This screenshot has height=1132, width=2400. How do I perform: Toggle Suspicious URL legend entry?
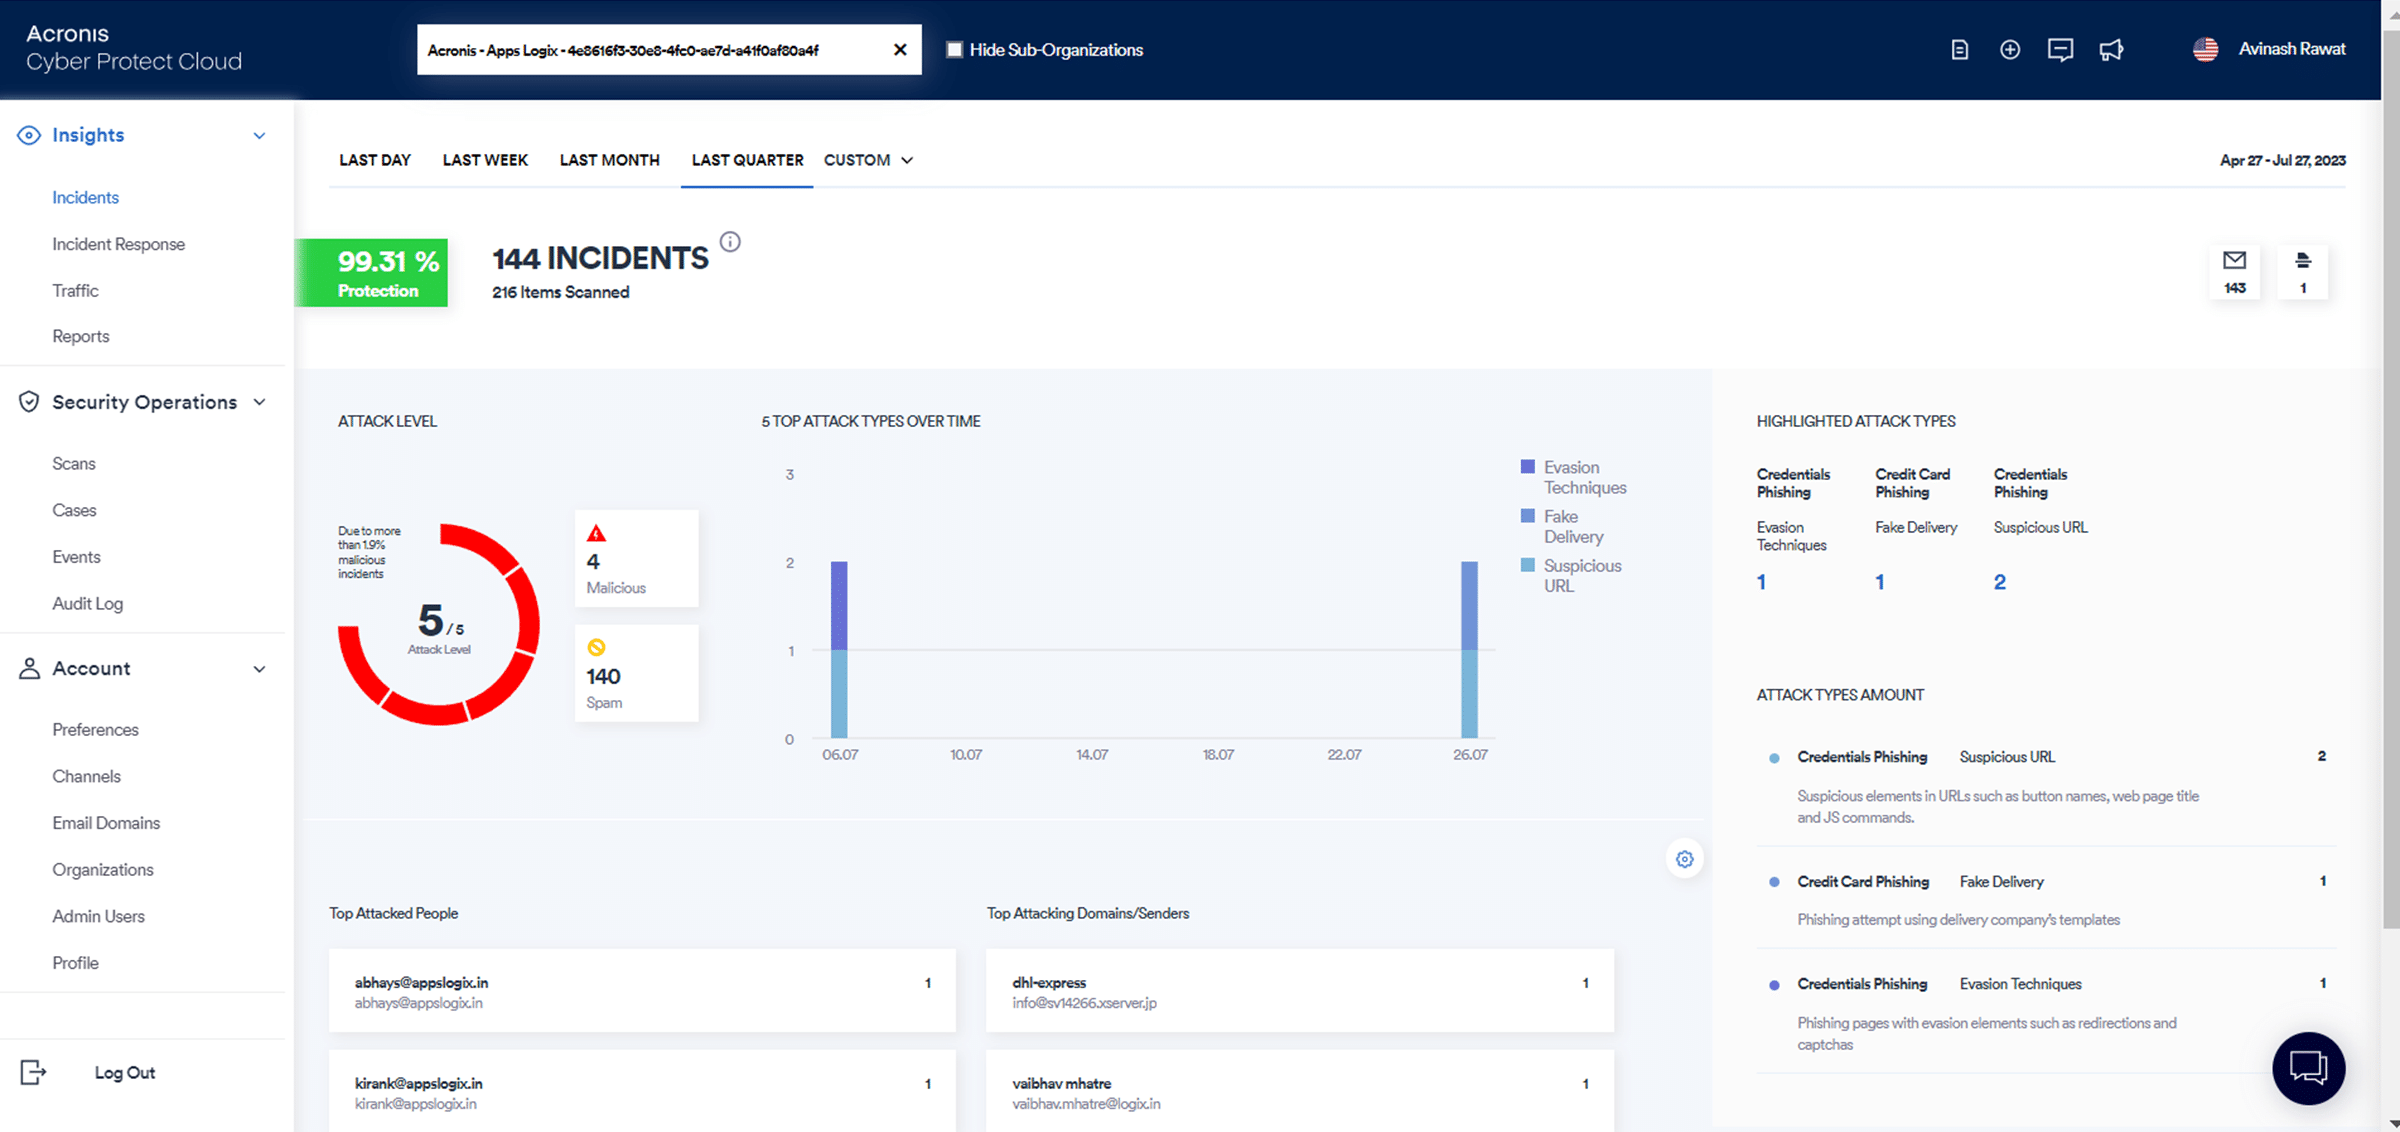[1571, 575]
